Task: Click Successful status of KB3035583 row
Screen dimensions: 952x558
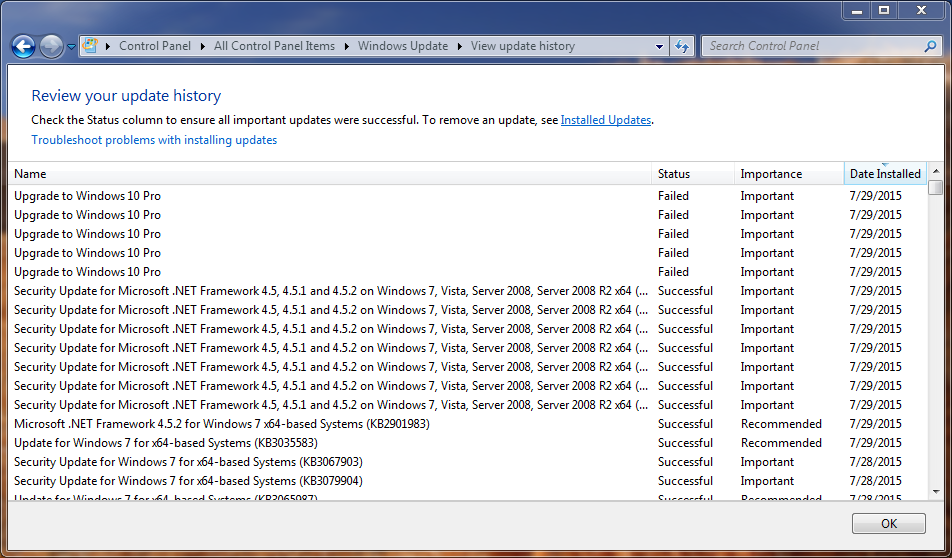Action: [685, 443]
